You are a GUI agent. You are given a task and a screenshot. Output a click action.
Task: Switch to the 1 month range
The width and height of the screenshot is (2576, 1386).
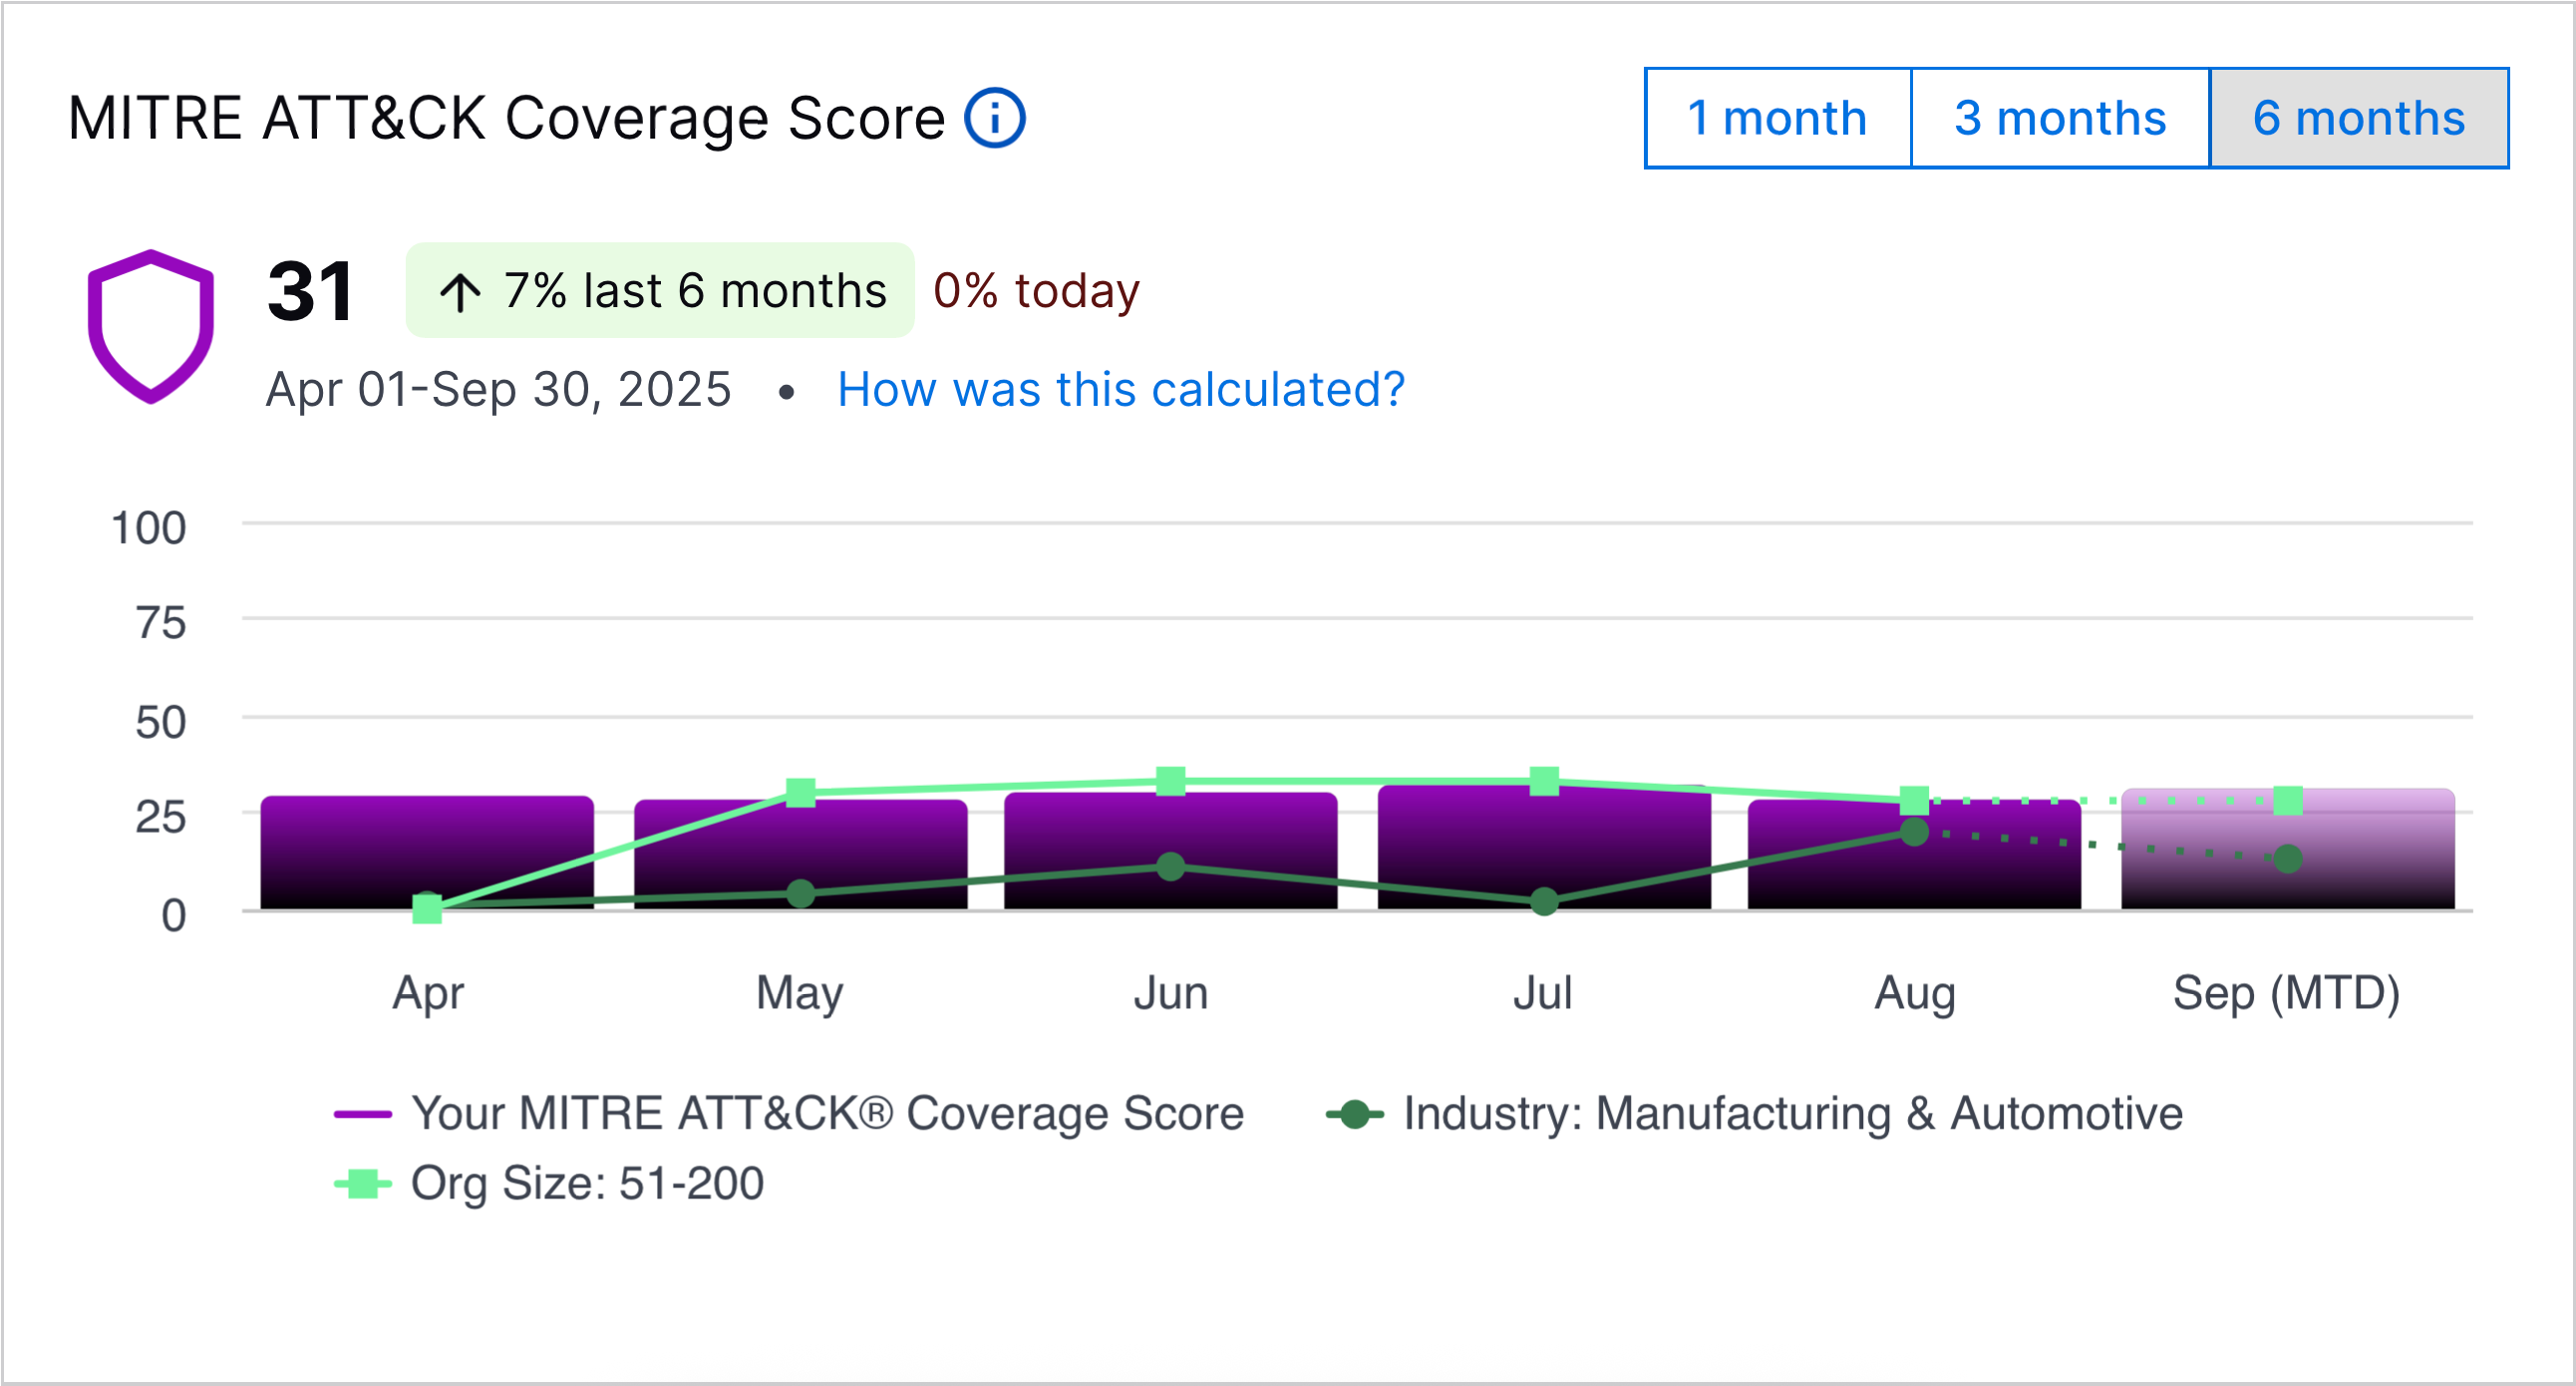point(1777,118)
